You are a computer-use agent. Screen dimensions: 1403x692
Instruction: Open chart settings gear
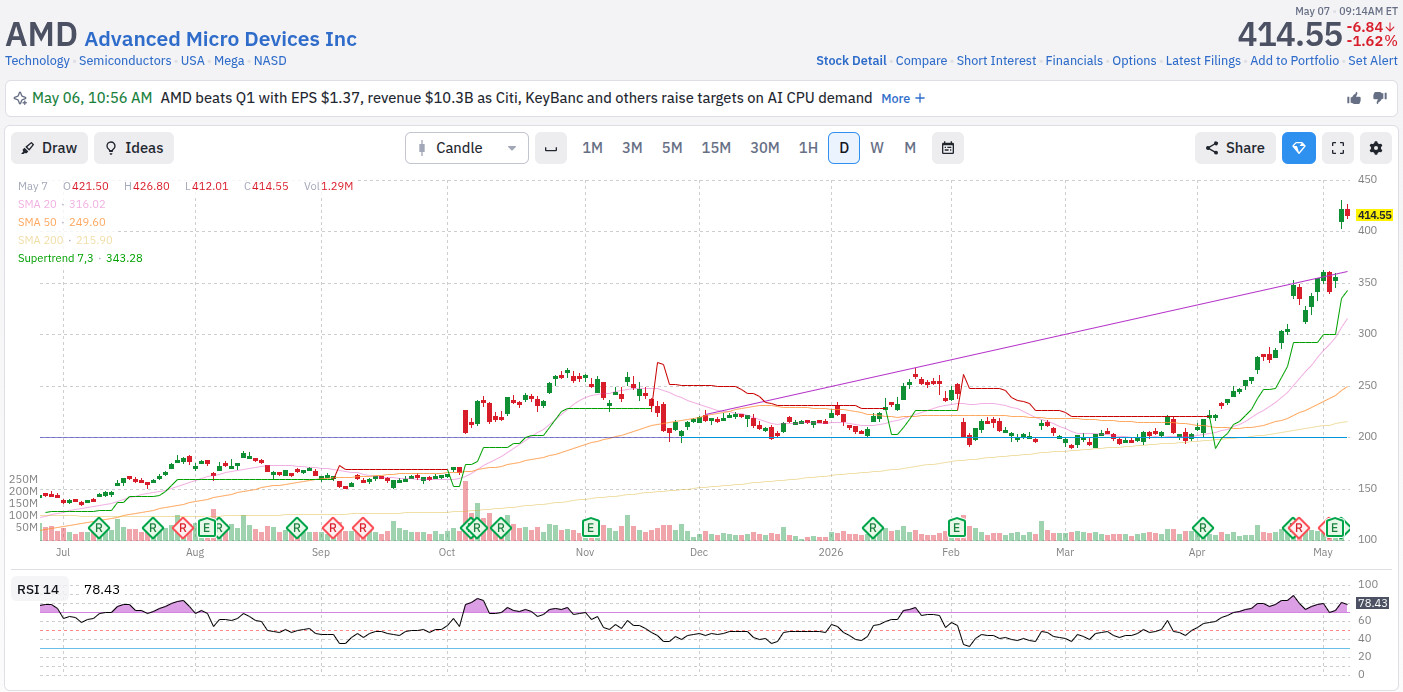point(1376,148)
